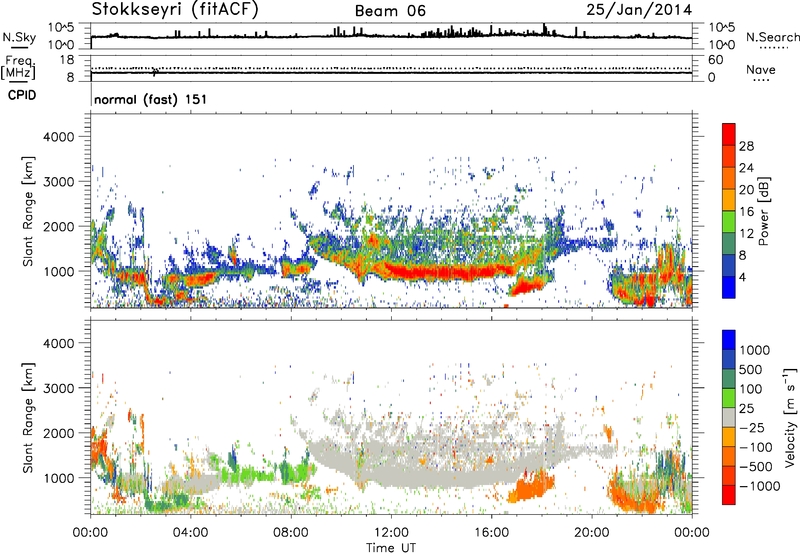800x554 pixels.
Task: Click the "1000" range tick in the velocity panel
Action: click(59, 478)
